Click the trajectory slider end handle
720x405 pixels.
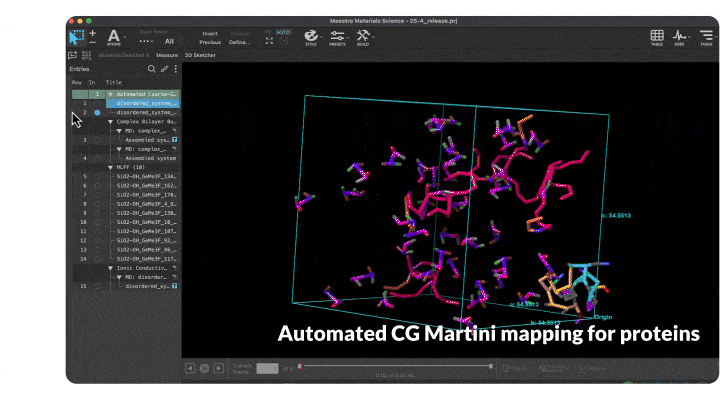491,366
